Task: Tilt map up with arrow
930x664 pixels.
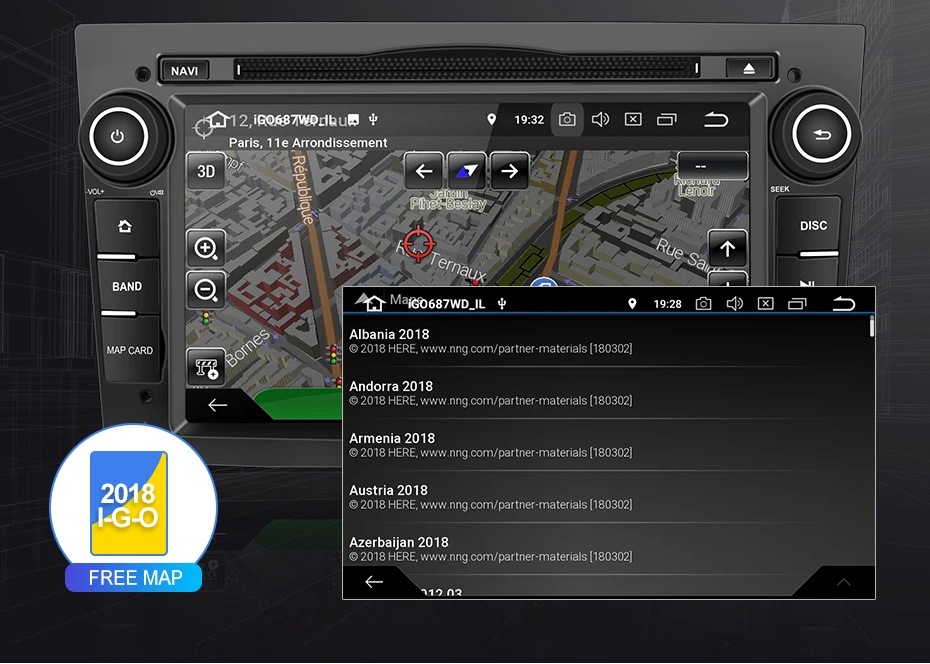Action: 727,248
